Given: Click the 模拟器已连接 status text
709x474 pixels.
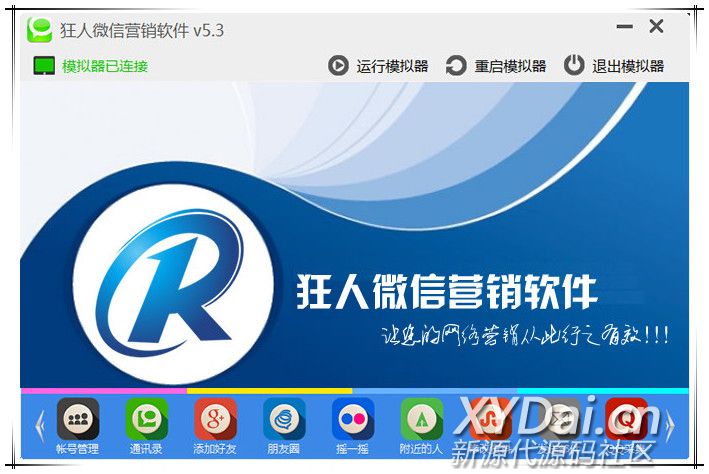Looking at the screenshot, I should tap(105, 66).
